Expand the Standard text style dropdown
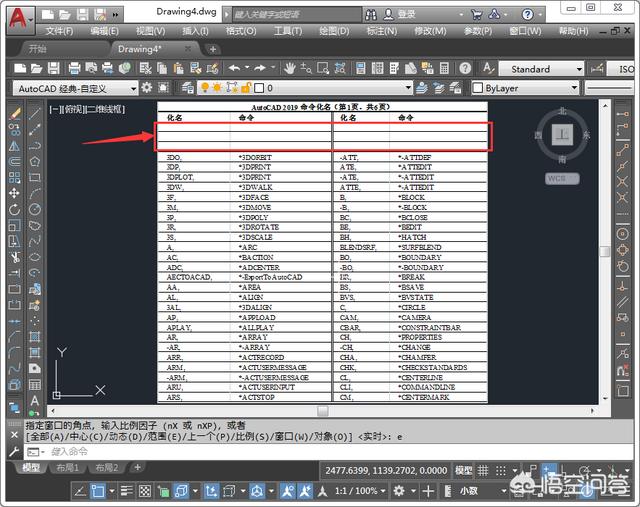Viewport: 640px width, 507px height. point(579,69)
